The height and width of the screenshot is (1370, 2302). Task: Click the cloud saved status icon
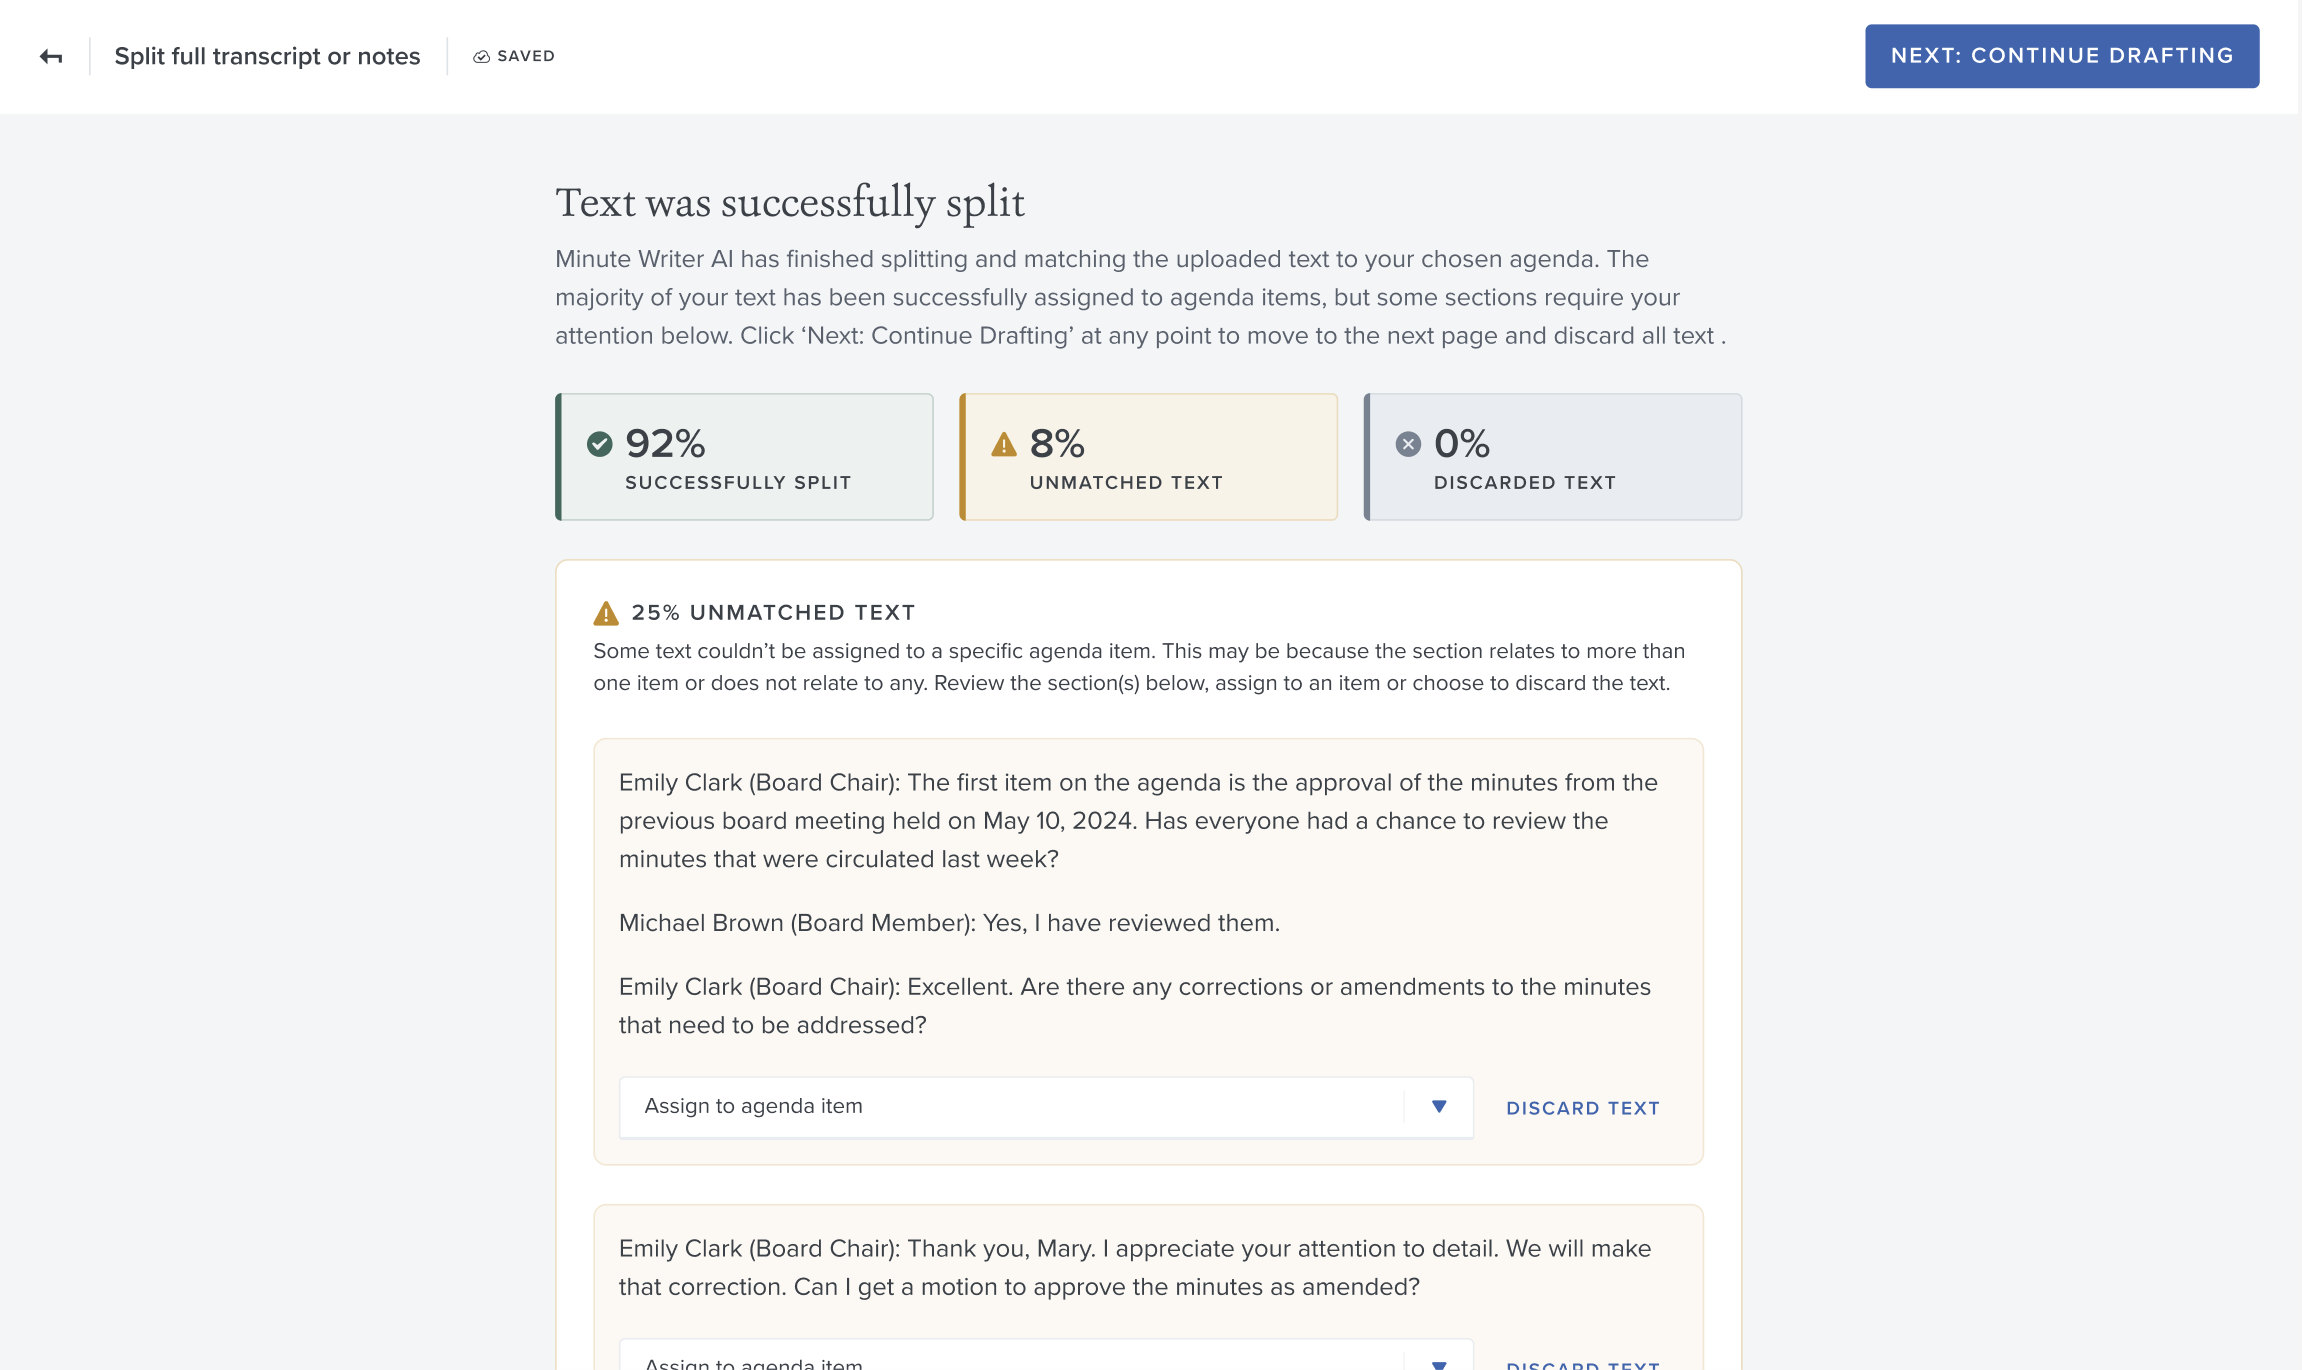click(x=481, y=57)
